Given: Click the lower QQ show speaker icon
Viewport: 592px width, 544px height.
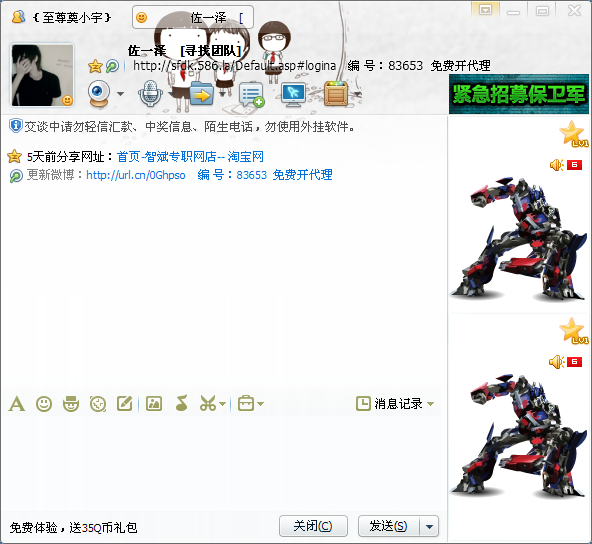Looking at the screenshot, I should 557,362.
